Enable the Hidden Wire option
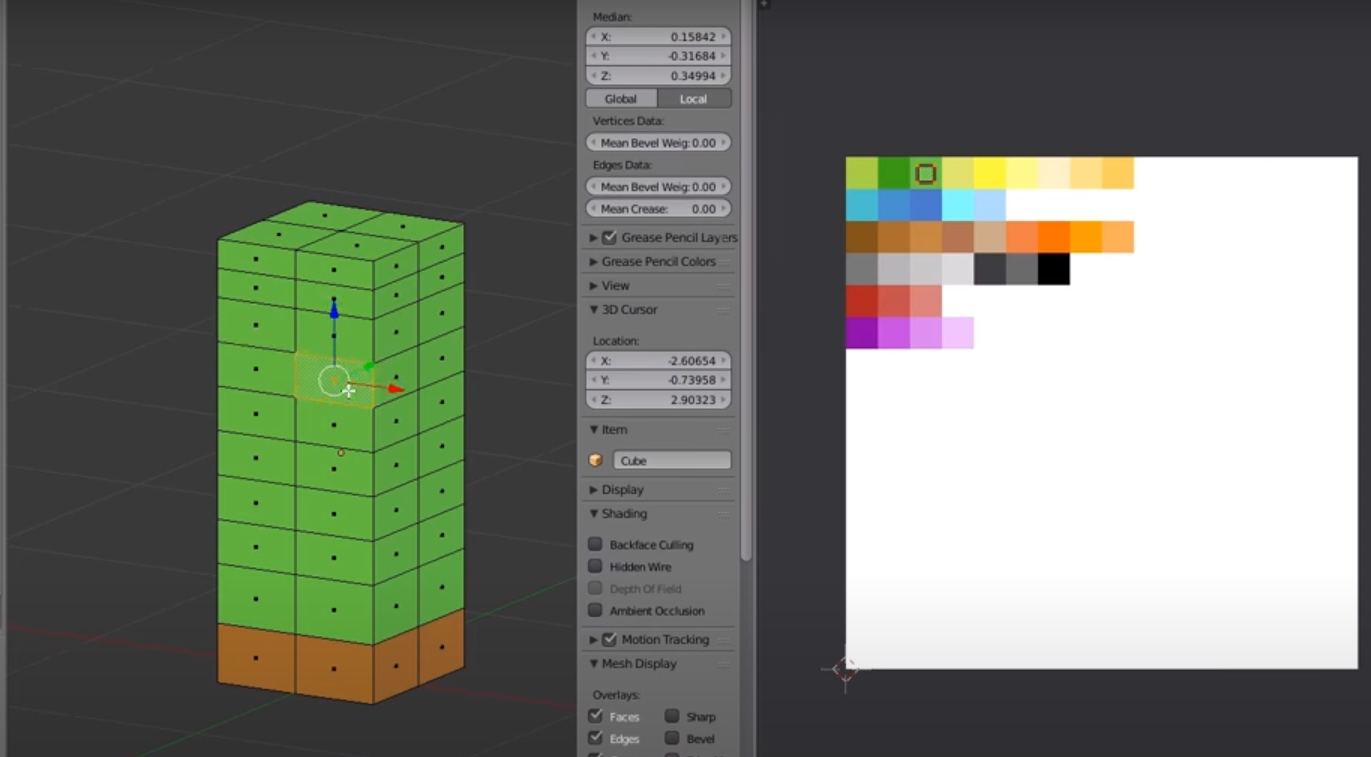Image resolution: width=1371 pixels, height=757 pixels. (x=595, y=566)
